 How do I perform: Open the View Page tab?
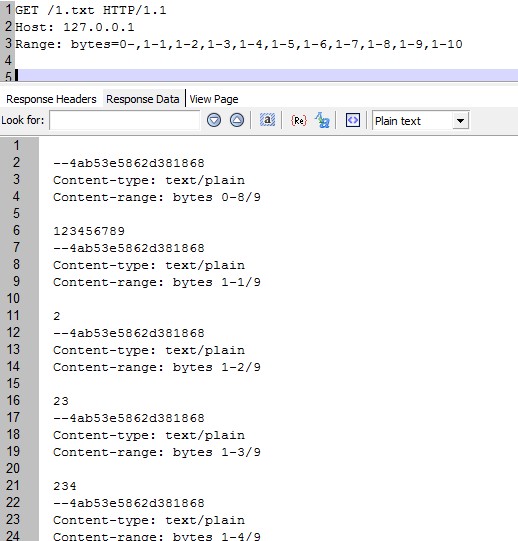[x=214, y=99]
